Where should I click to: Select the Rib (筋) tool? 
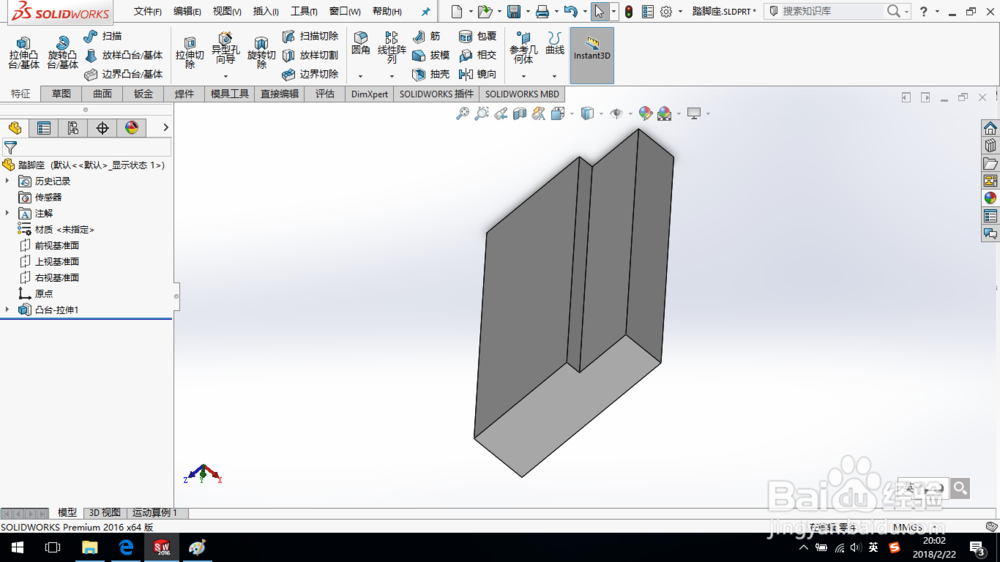(427, 36)
